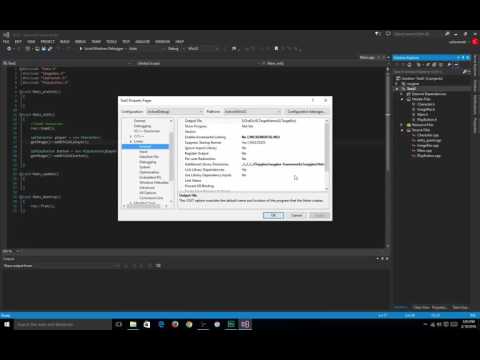Click the Configuration Manager button

pyautogui.click(x=306, y=111)
